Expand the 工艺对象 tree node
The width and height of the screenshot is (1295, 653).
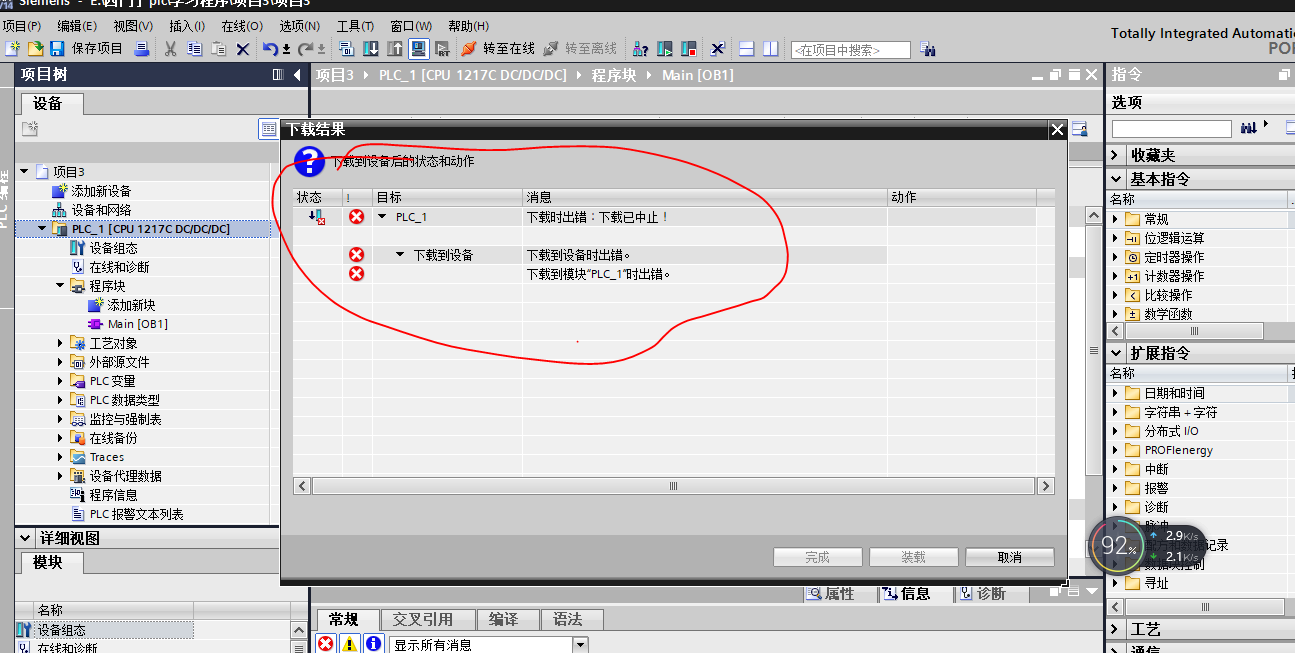coord(61,343)
